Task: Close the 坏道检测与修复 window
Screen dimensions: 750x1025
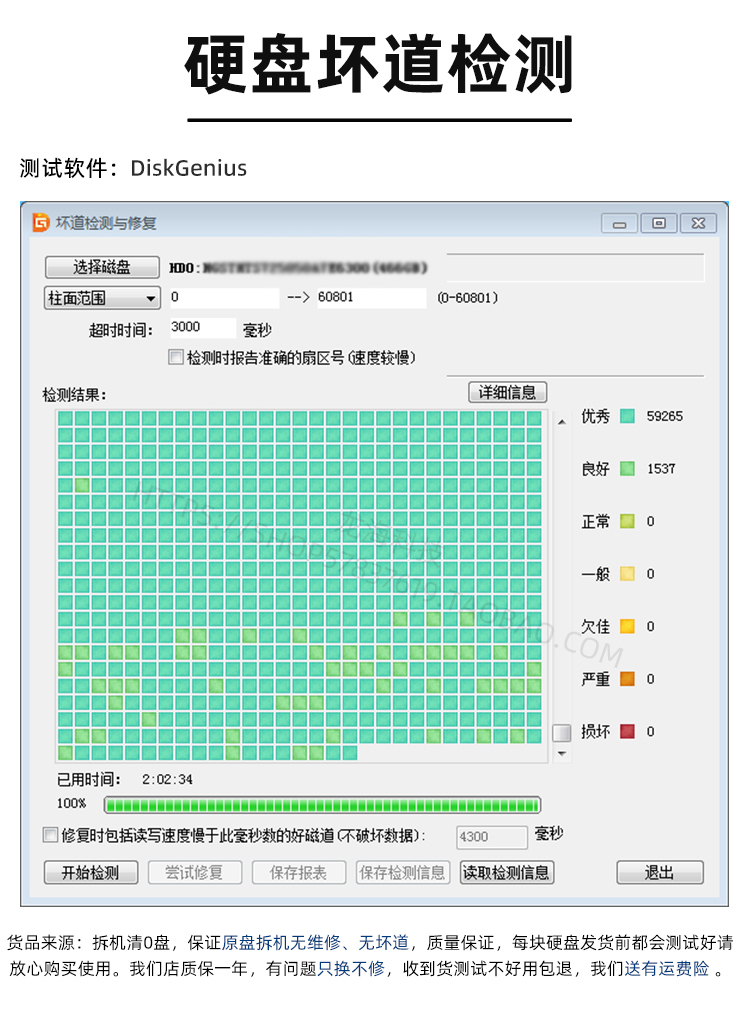Action: pos(698,224)
